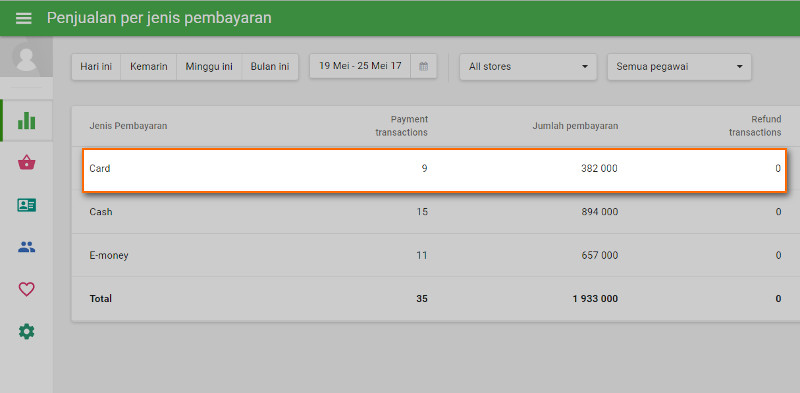Click the 11 transactions count for E-money
The width and height of the screenshot is (800, 393).
tap(422, 255)
